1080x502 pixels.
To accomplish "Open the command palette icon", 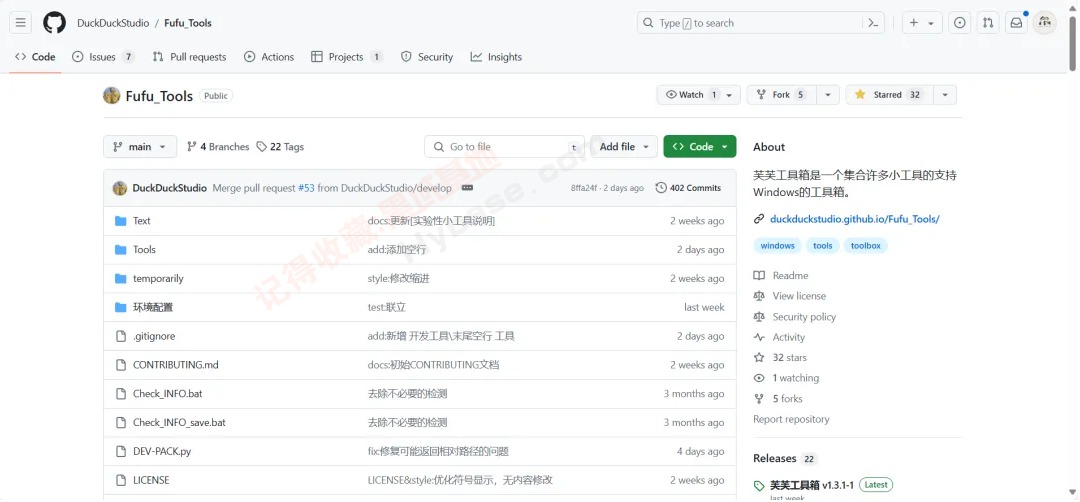I will click(873, 23).
